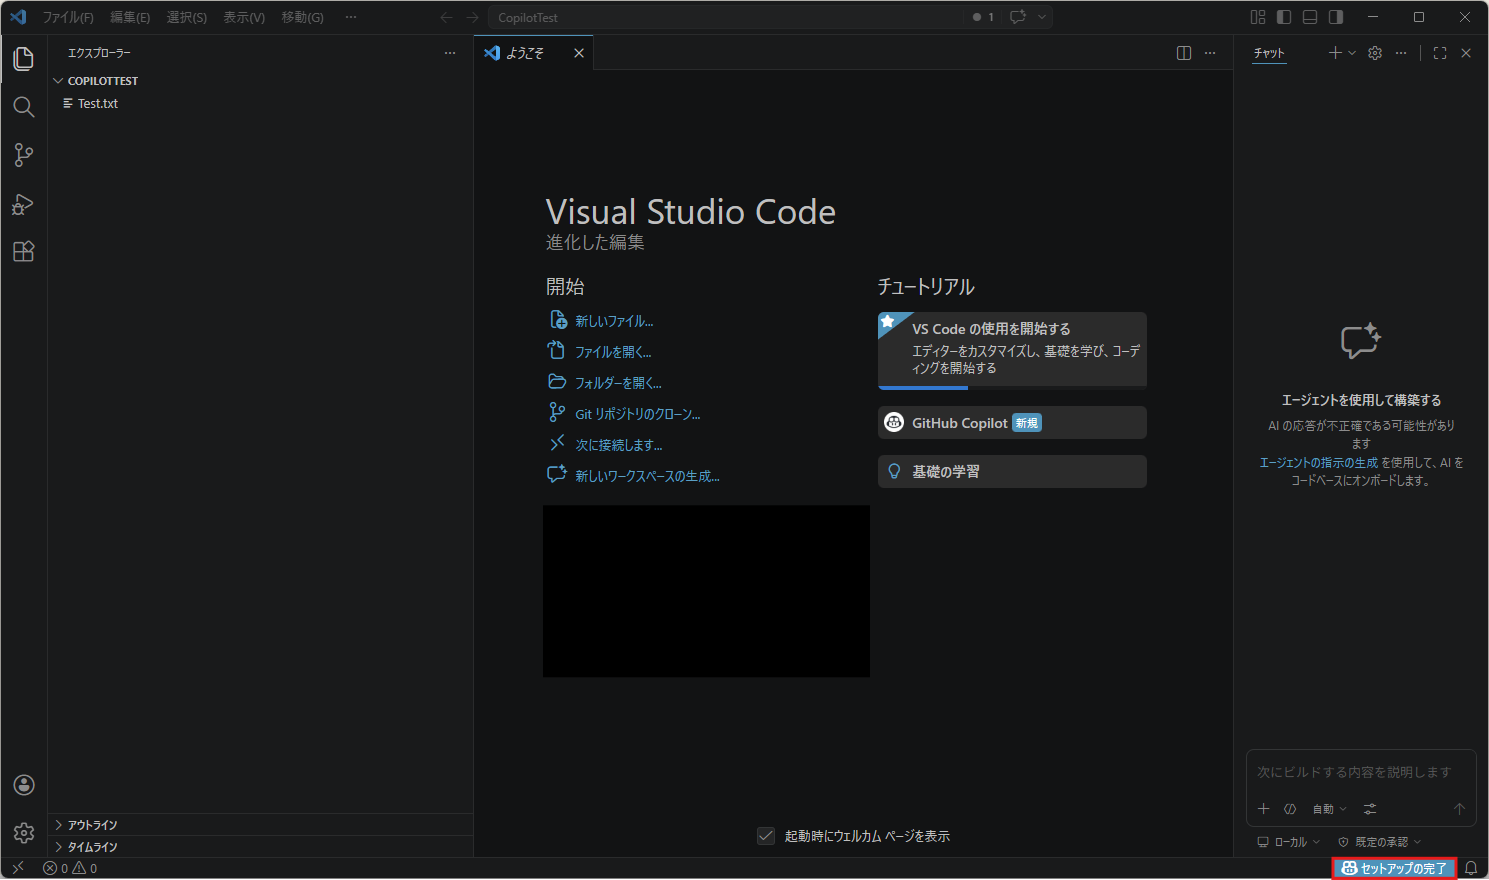Select the ようこそ tab

coord(524,53)
